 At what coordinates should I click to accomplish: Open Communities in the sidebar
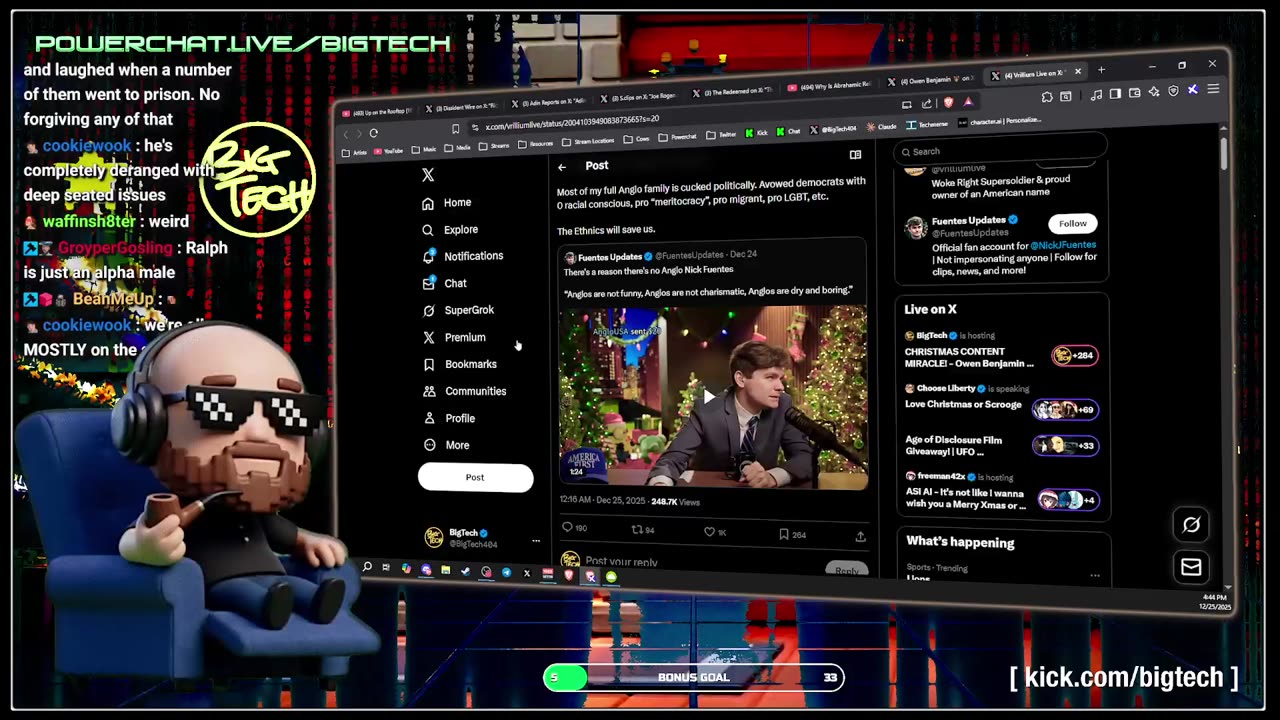click(464, 391)
